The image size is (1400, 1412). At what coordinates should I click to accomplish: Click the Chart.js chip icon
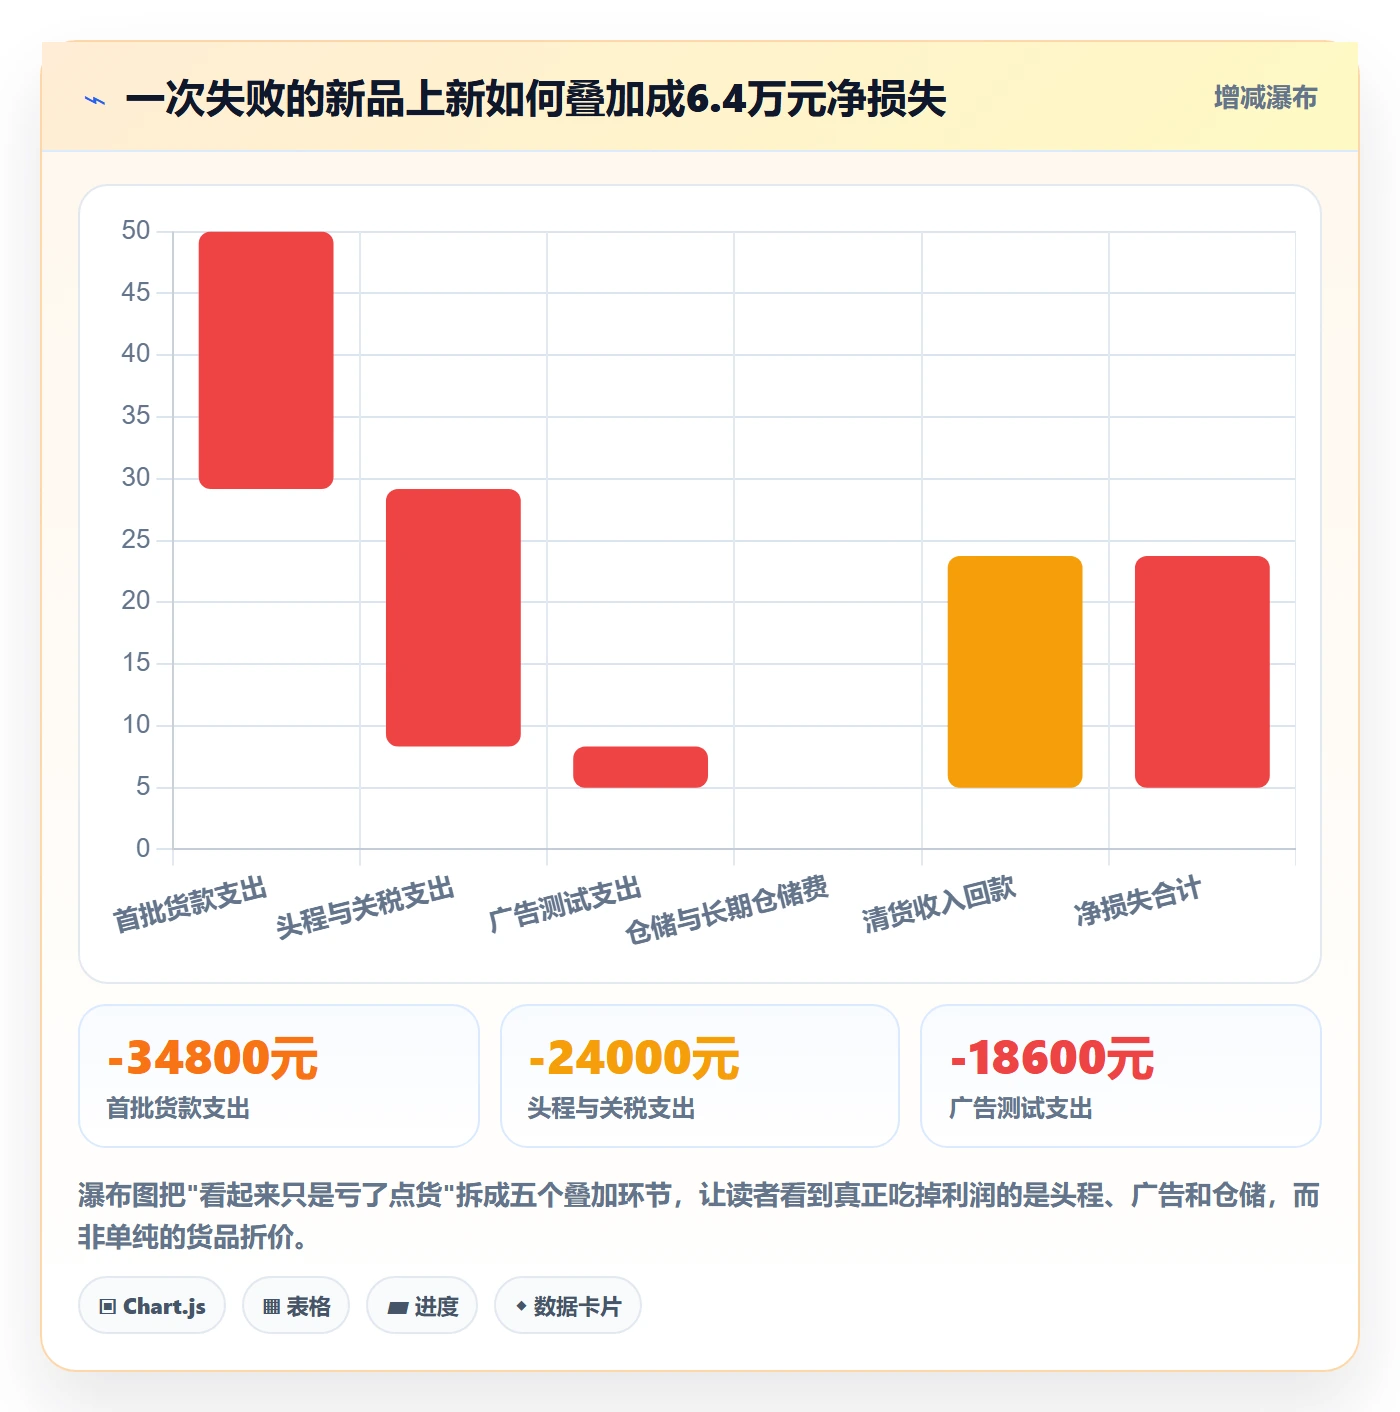(x=108, y=1306)
